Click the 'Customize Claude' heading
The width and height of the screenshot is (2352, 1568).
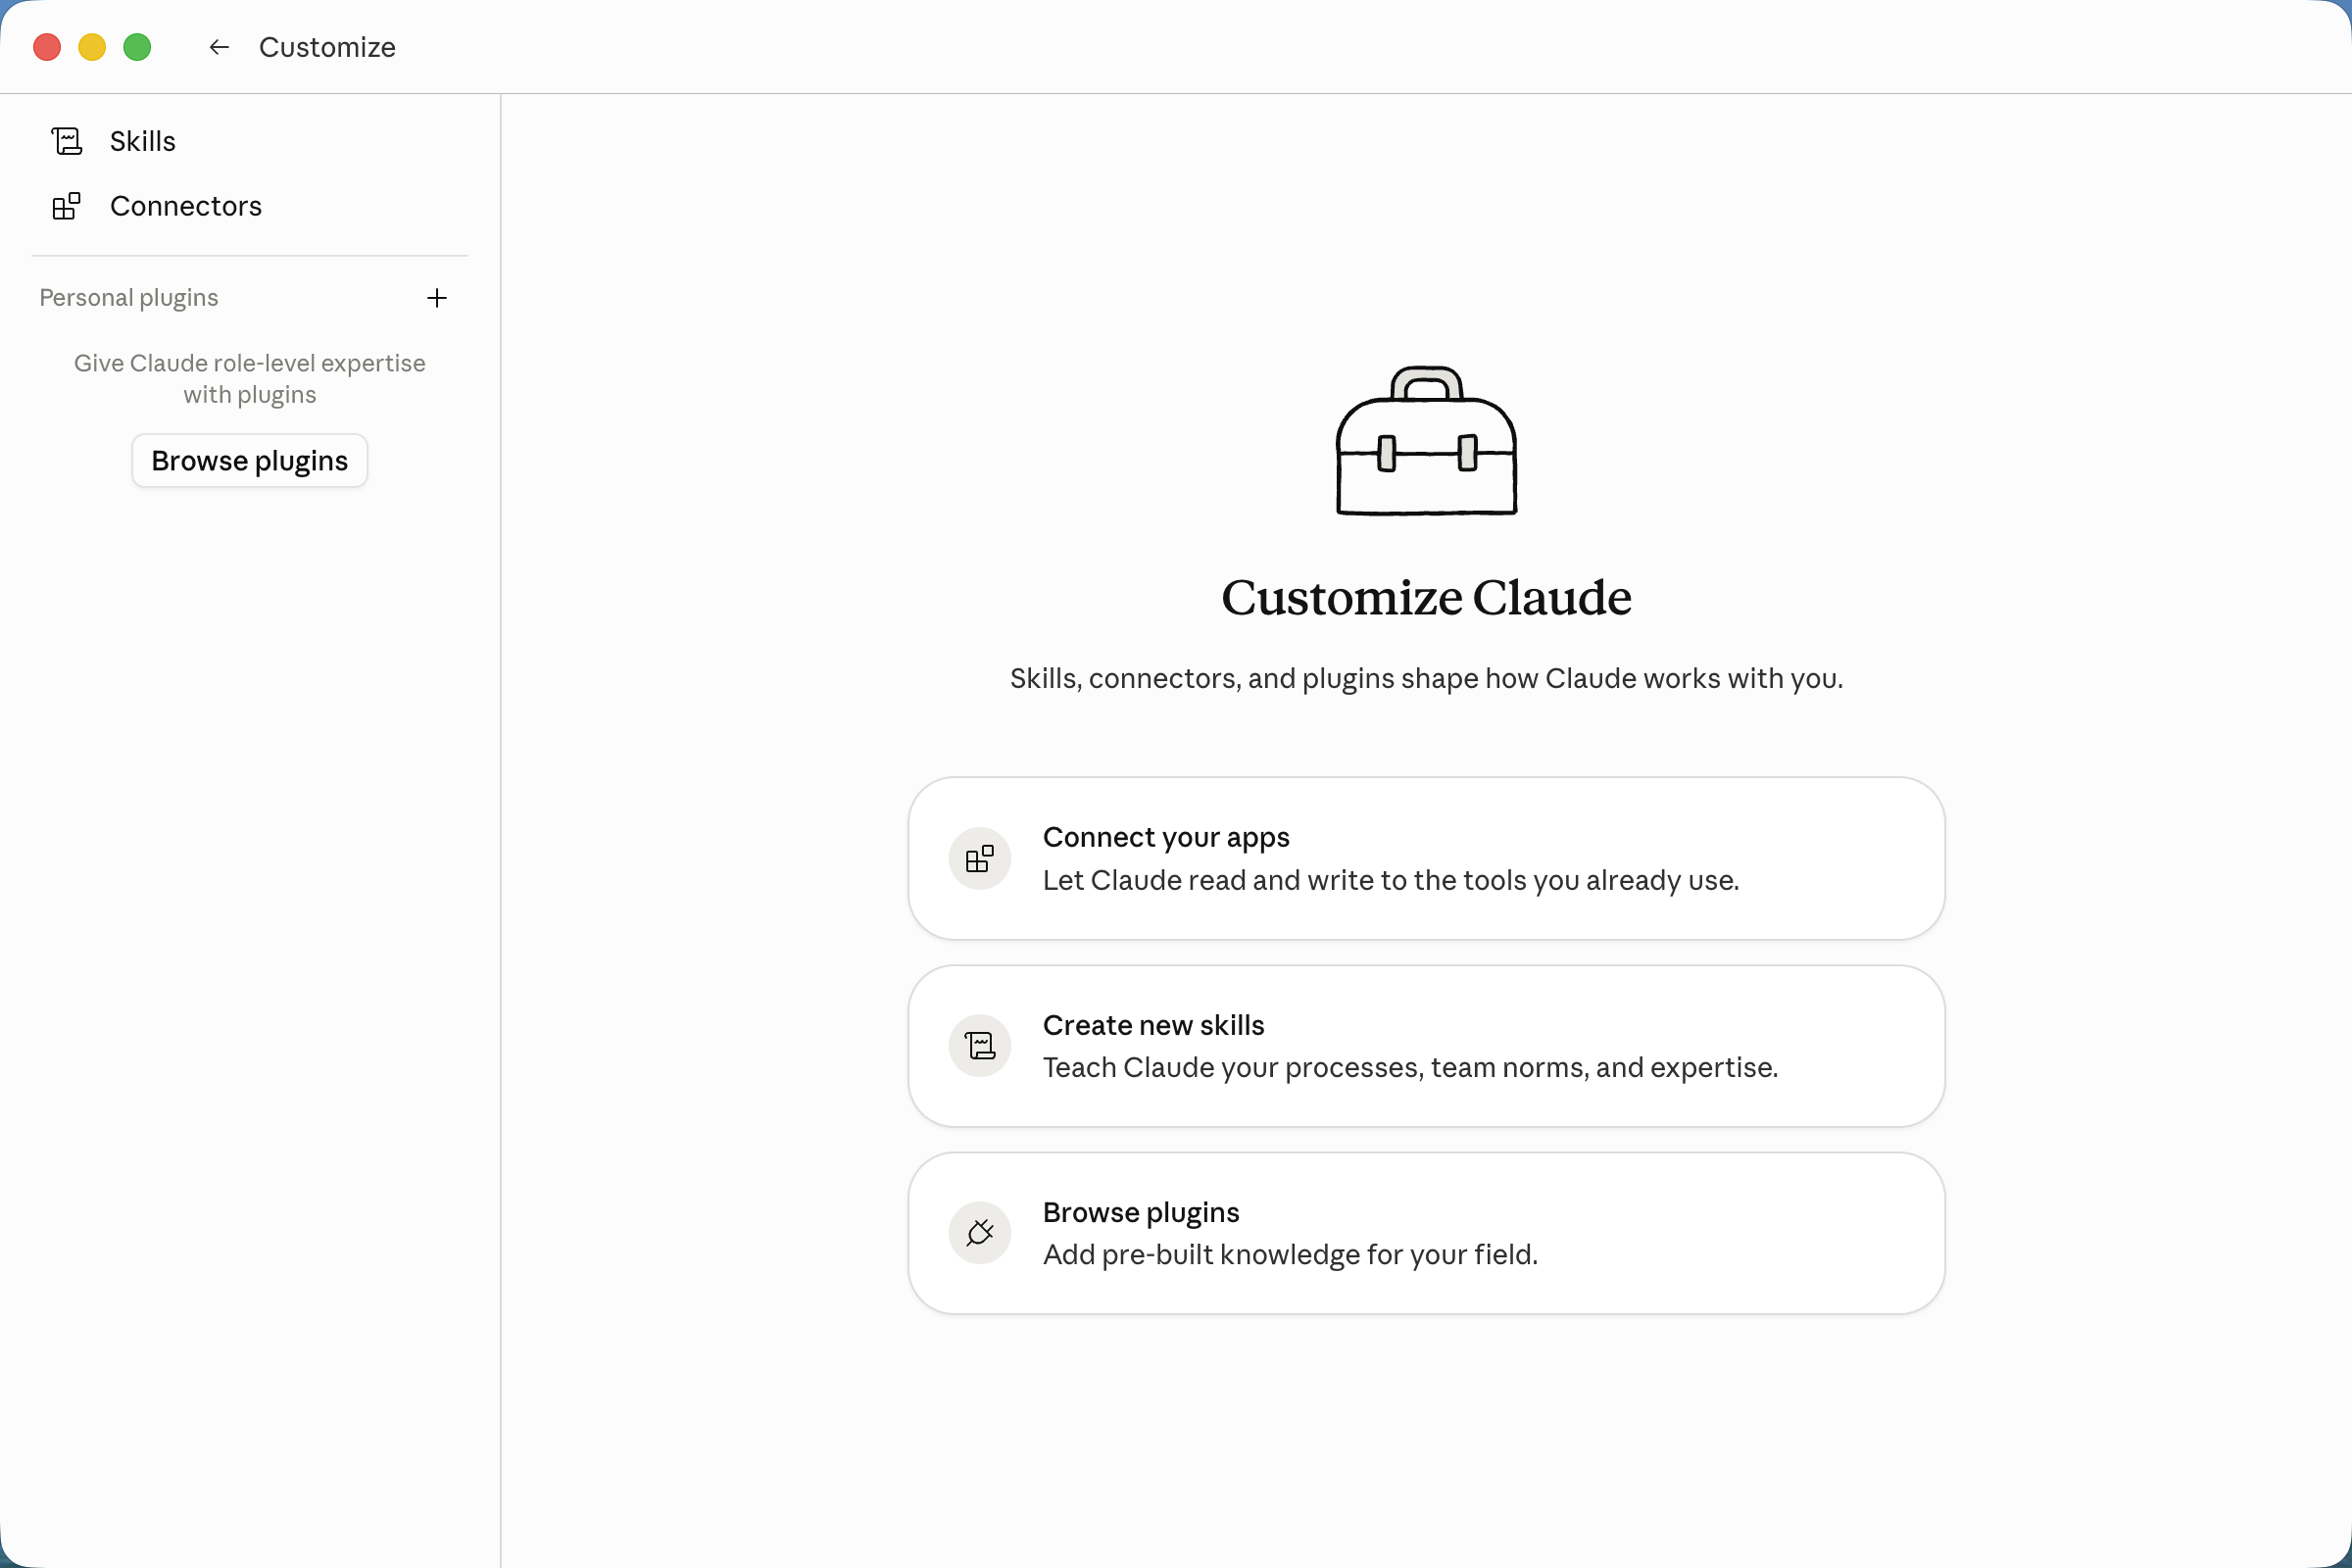[1427, 598]
